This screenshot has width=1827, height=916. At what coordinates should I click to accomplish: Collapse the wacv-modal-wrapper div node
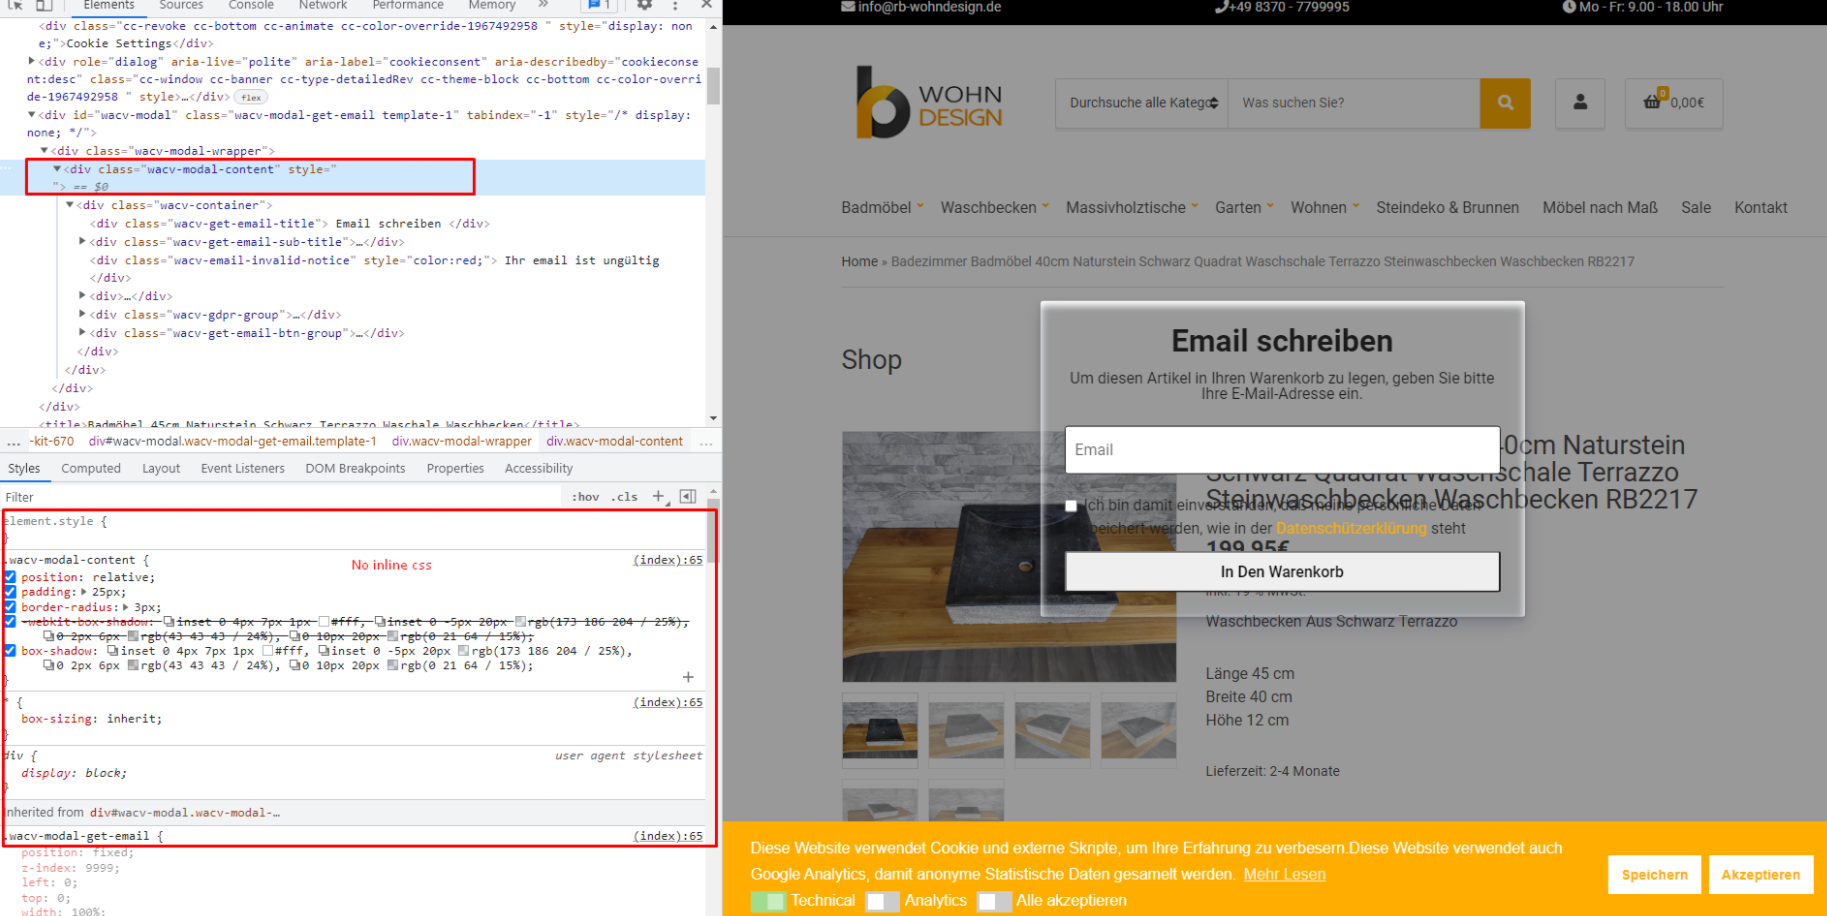pos(44,151)
